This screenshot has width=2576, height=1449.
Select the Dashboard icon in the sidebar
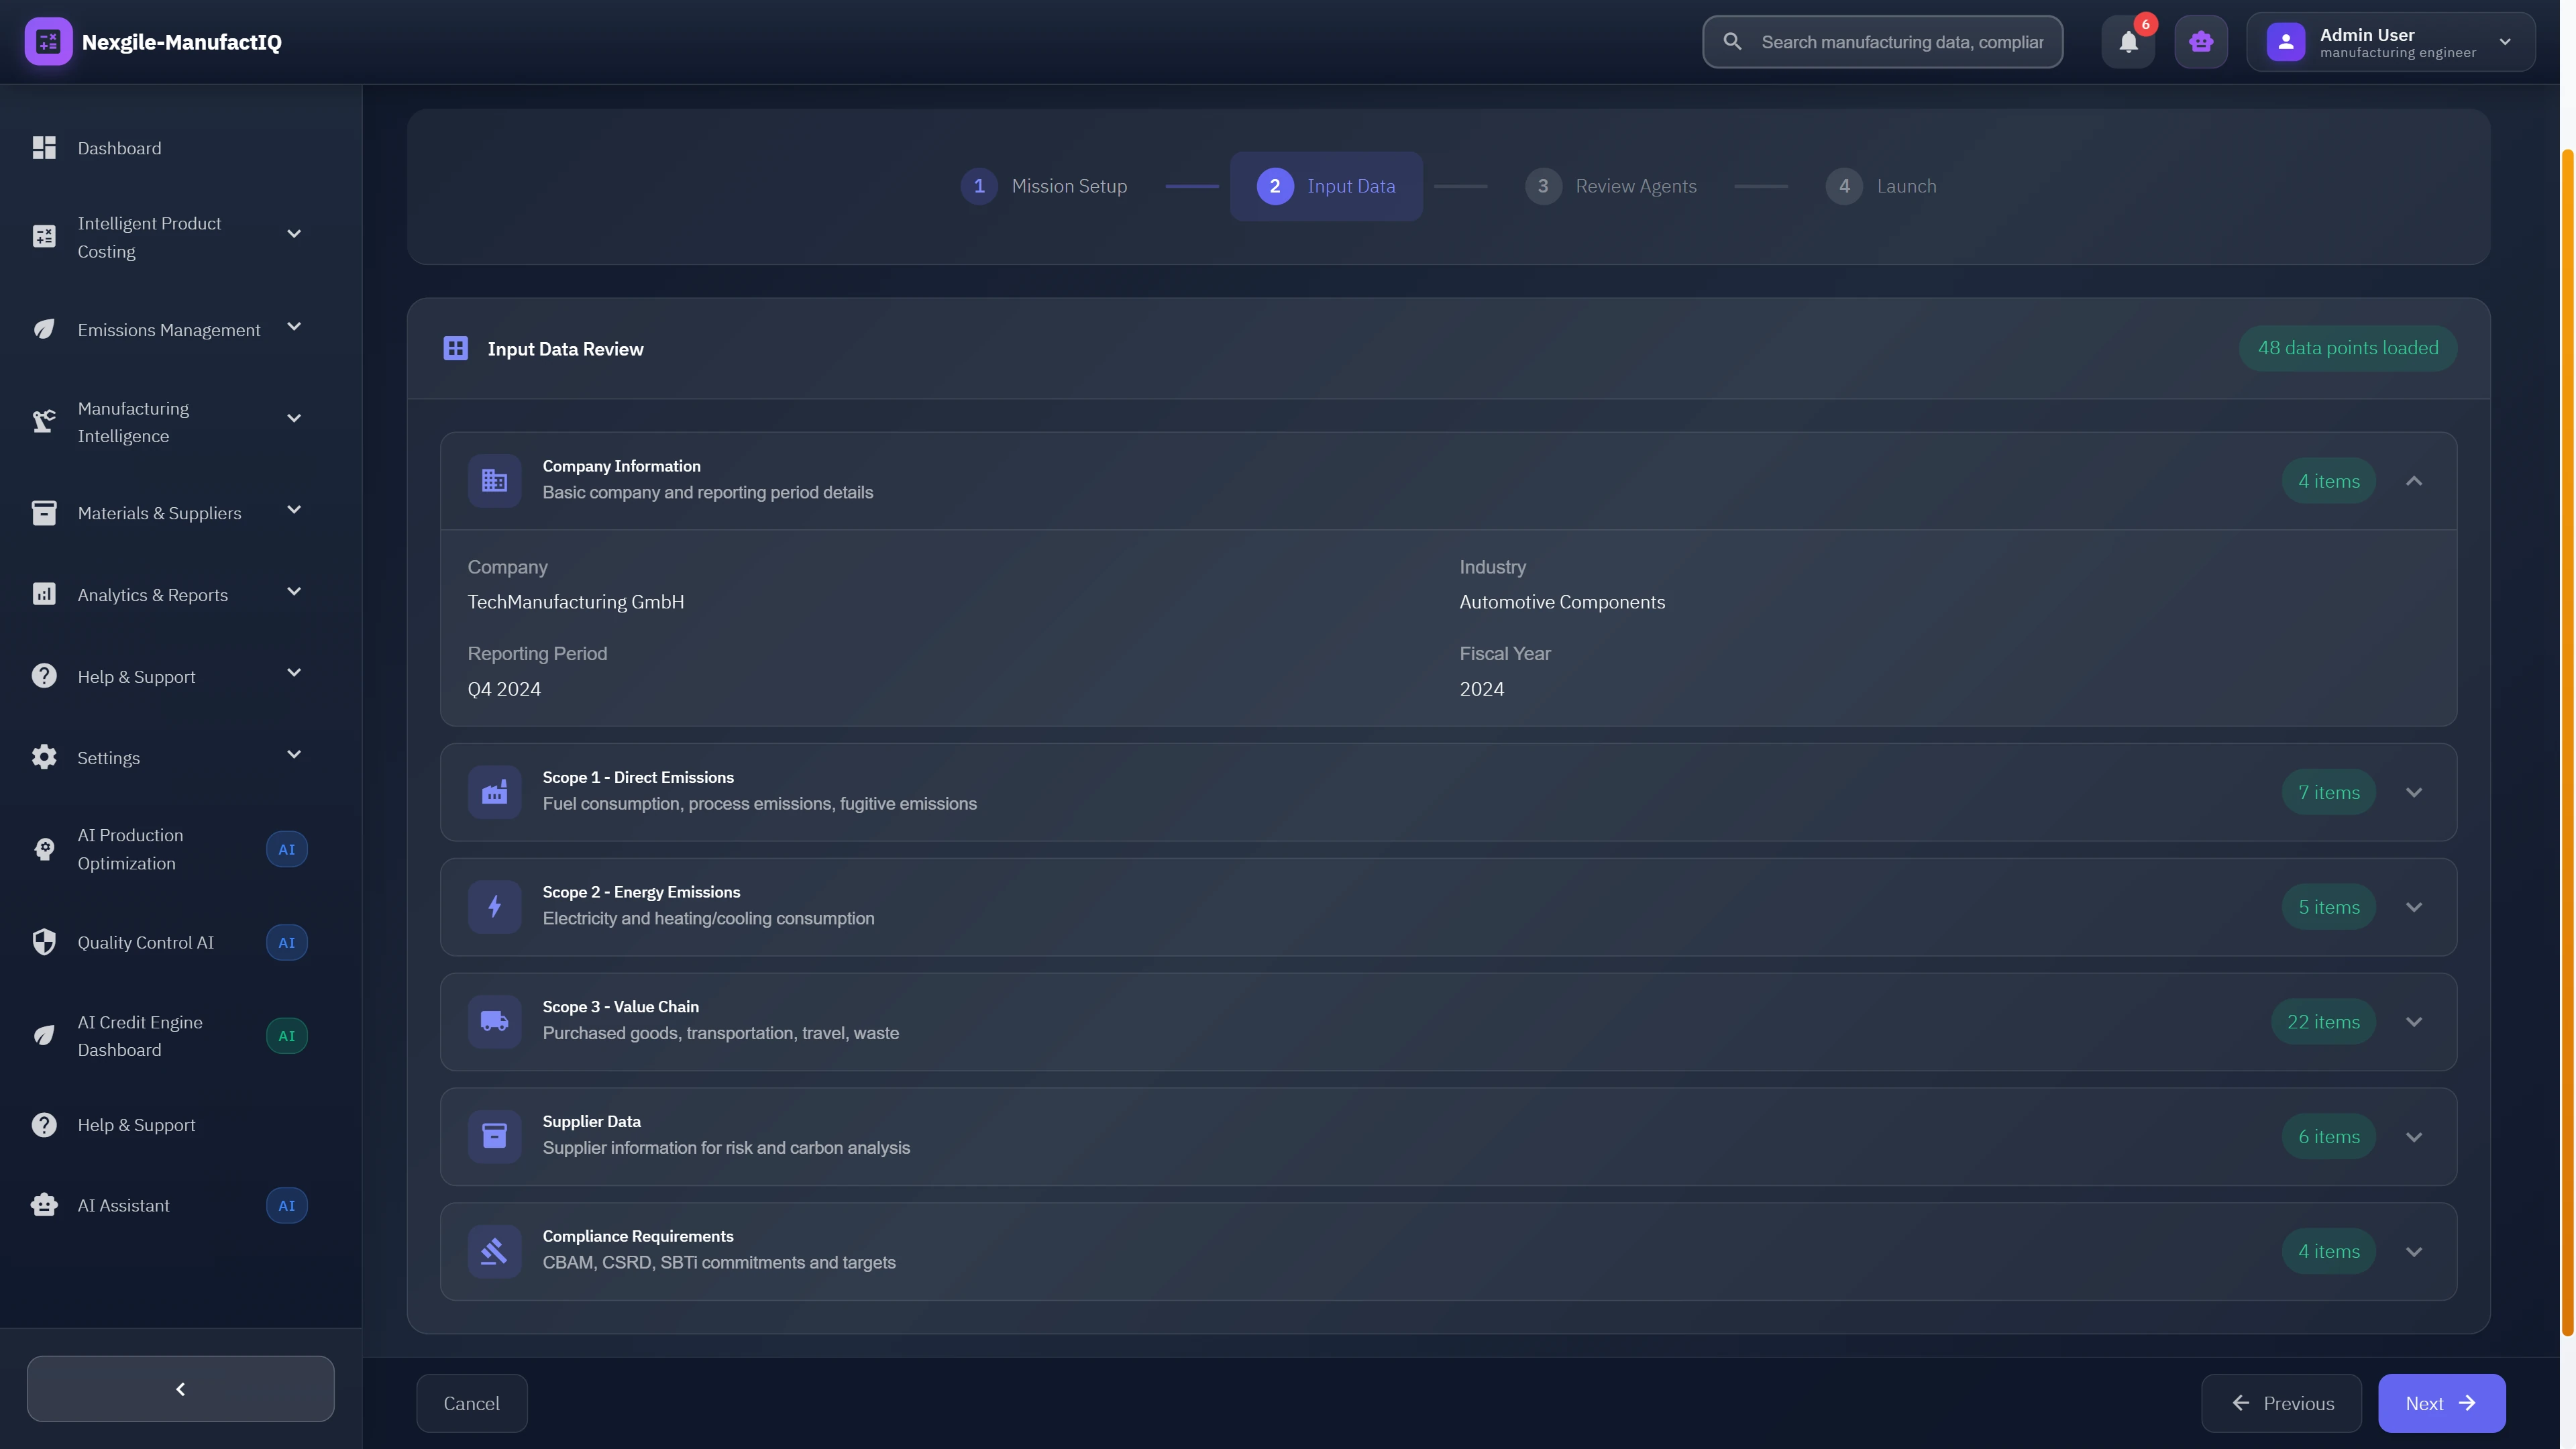click(43, 147)
